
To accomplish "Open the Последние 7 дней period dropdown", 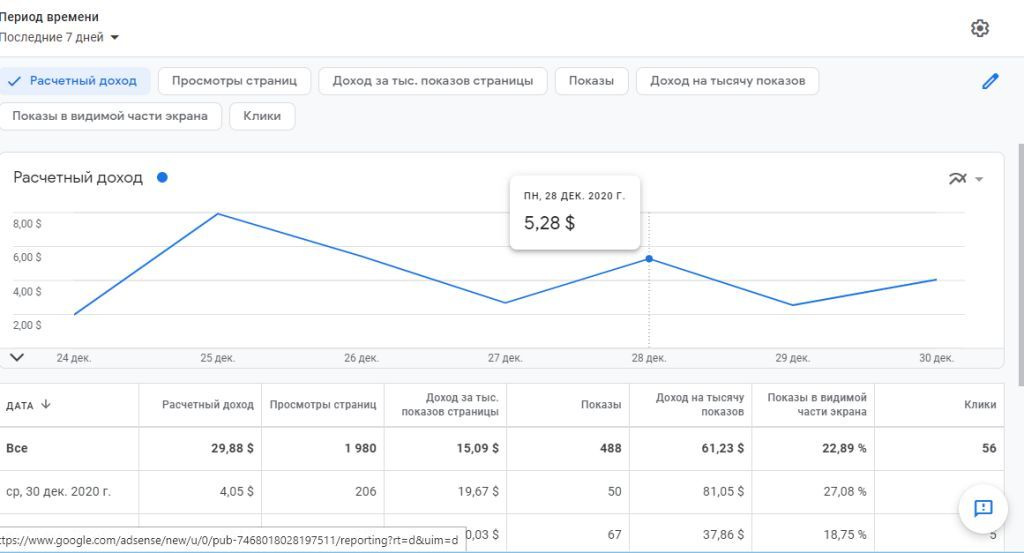I will (x=60, y=38).
